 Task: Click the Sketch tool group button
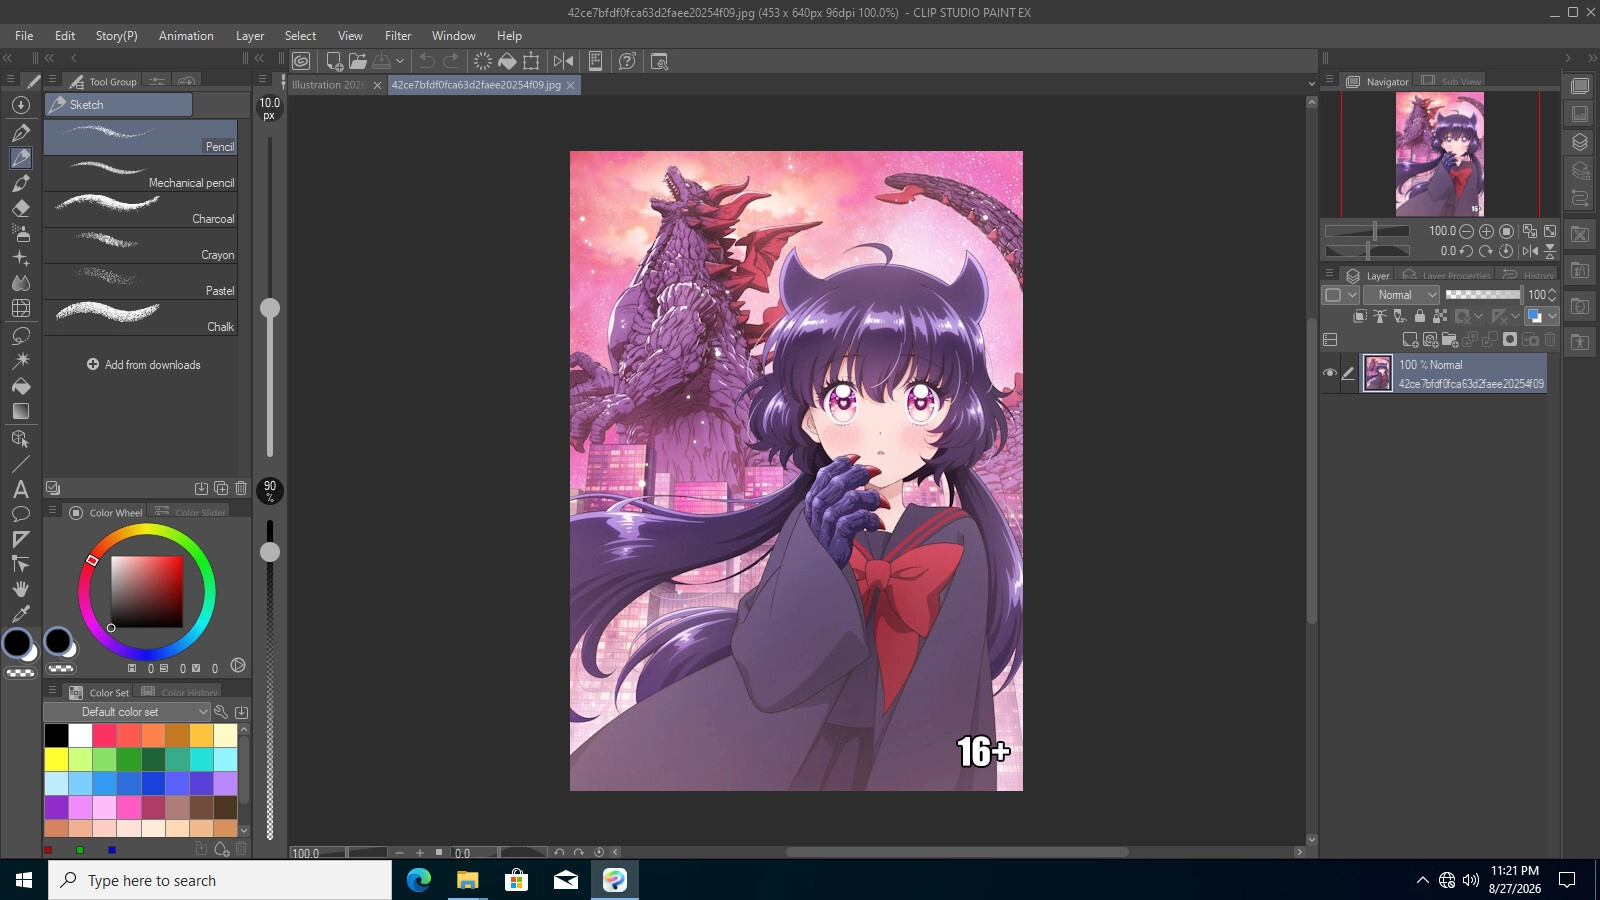pyautogui.click(x=118, y=105)
